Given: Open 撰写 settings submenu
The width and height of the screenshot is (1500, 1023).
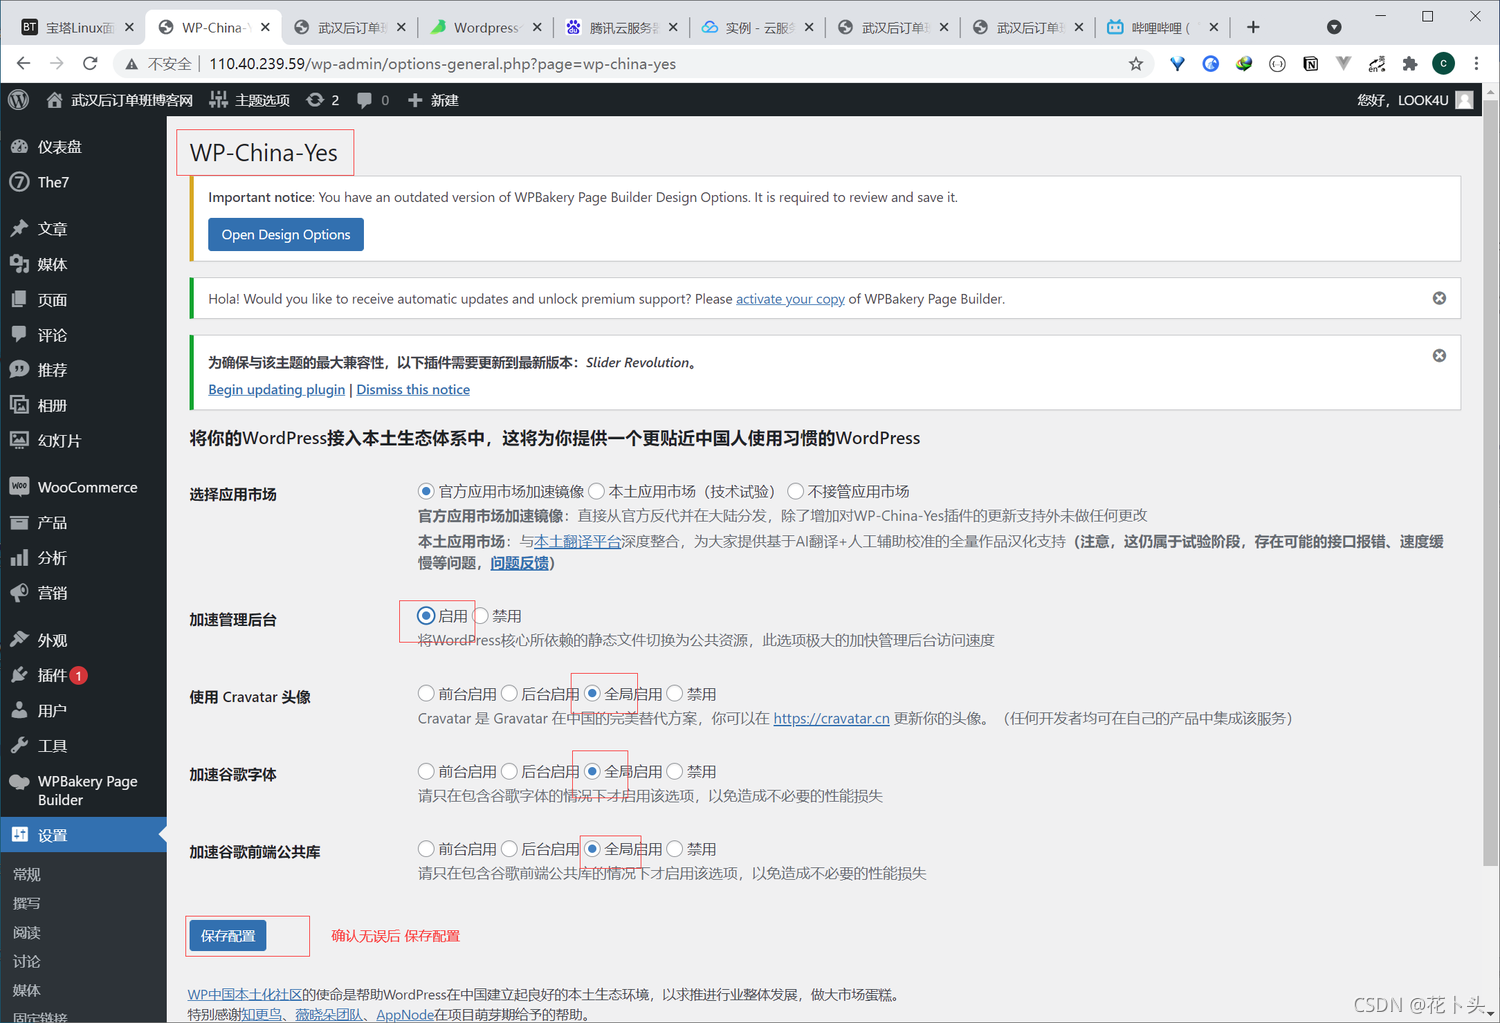Looking at the screenshot, I should coord(27,903).
